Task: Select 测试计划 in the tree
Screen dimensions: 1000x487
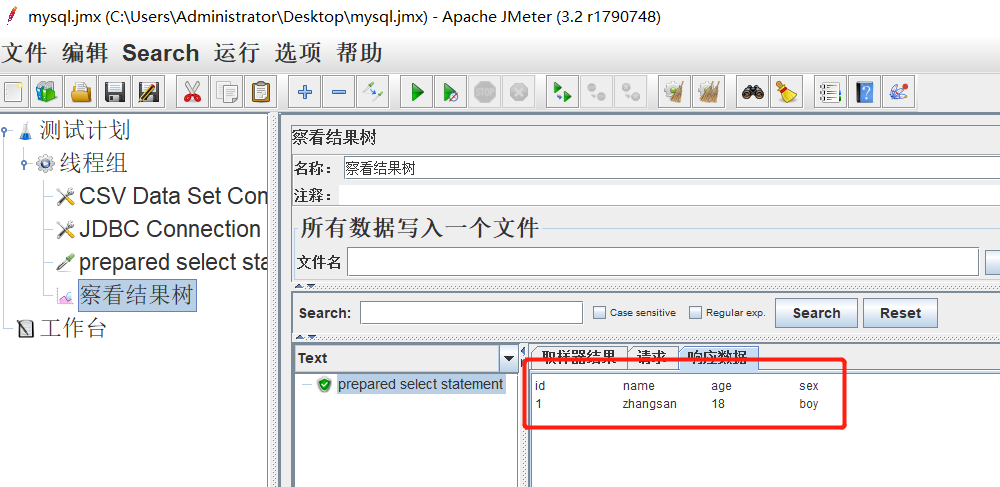Action: click(85, 131)
